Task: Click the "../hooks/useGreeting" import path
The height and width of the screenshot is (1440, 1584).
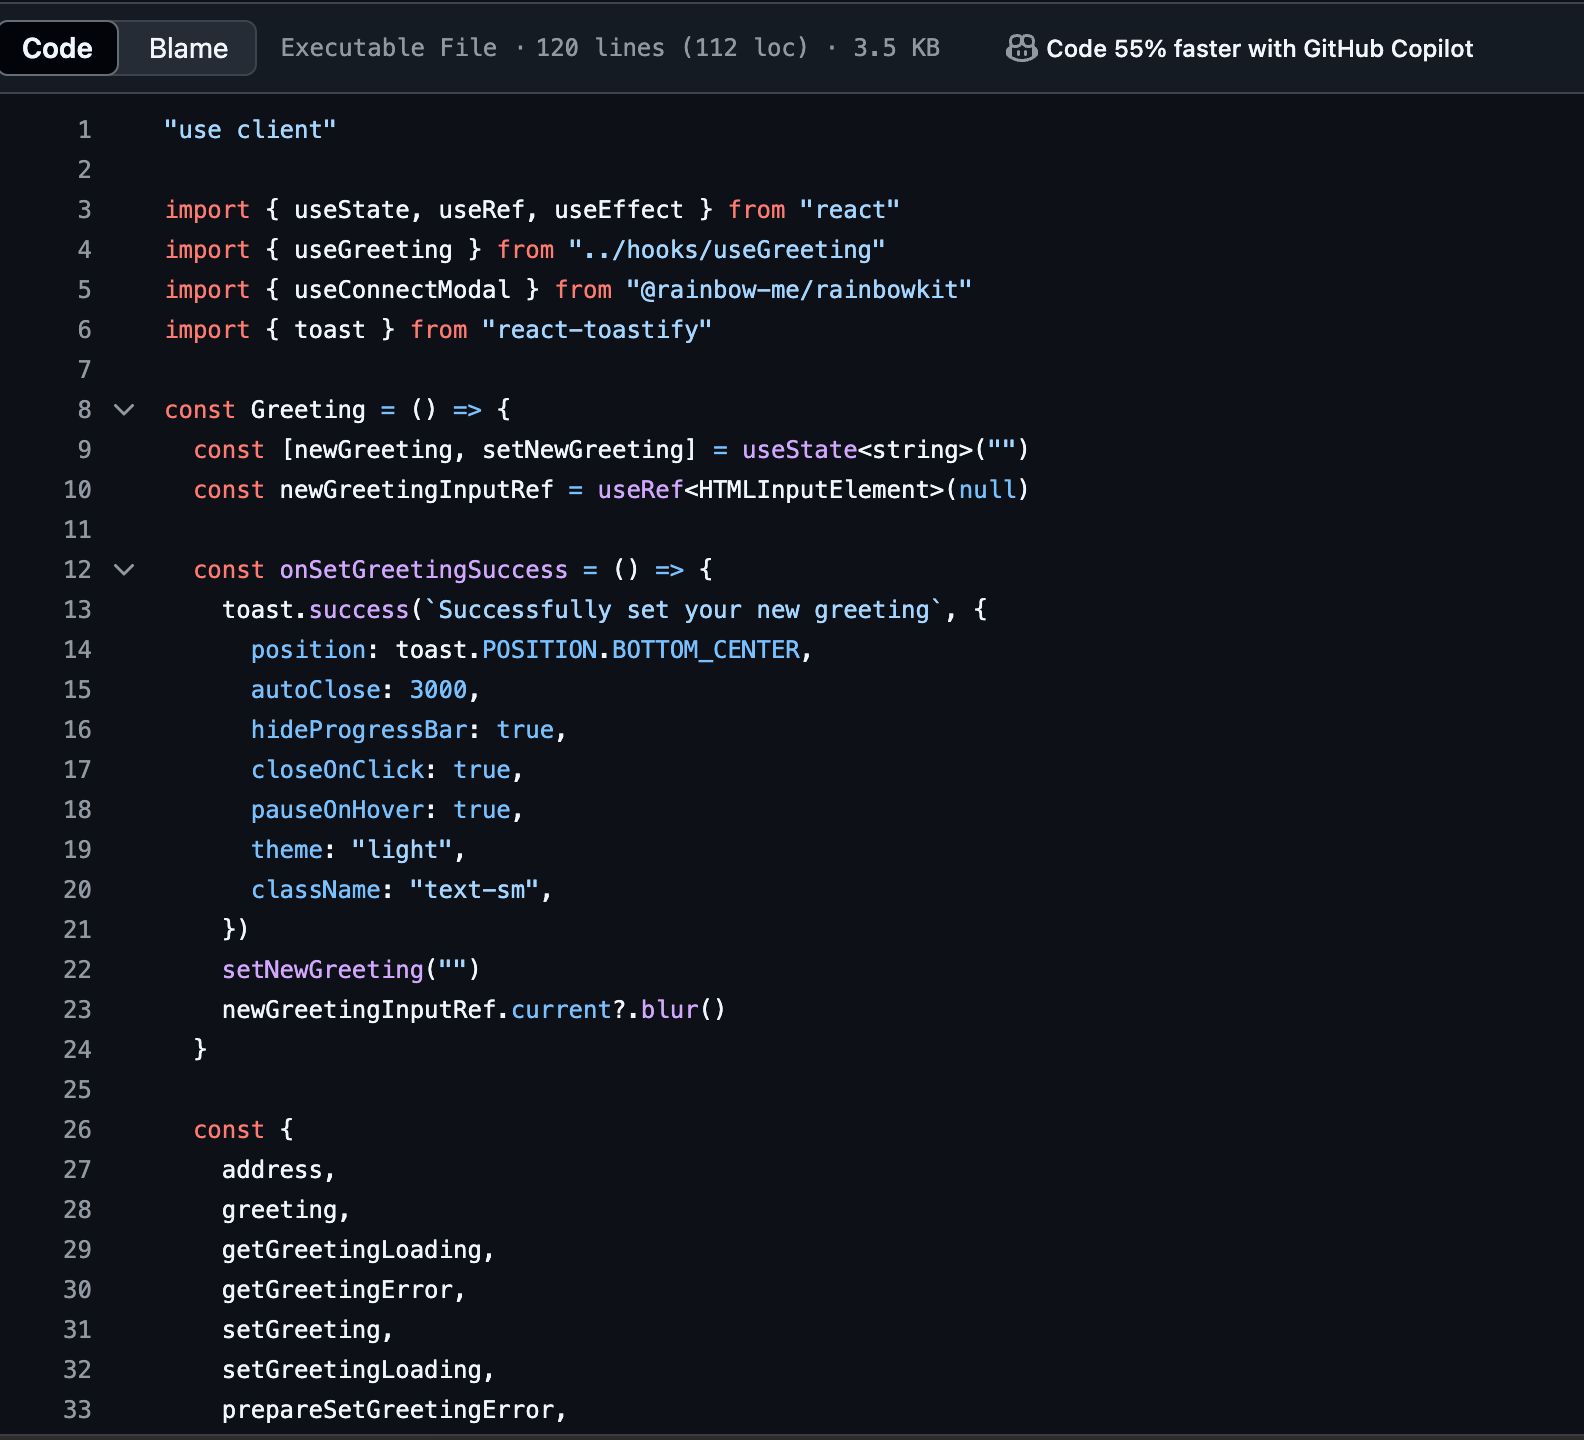Action: click(x=727, y=249)
